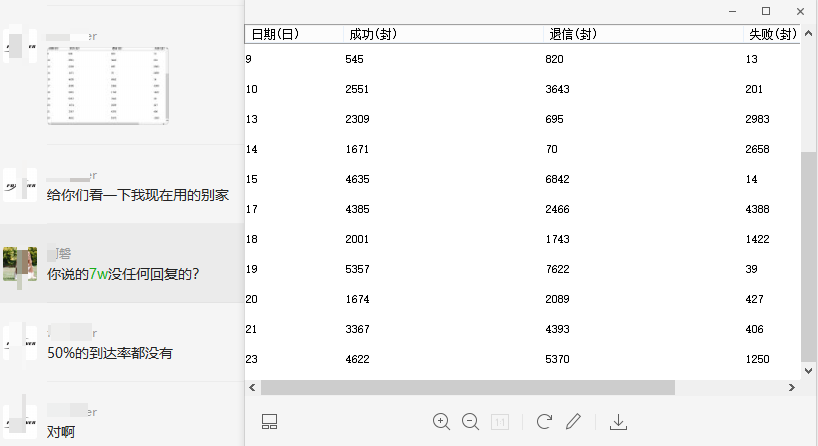Click the zoom in magnifier icon
Image resolution: width=818 pixels, height=446 pixels.
click(441, 421)
